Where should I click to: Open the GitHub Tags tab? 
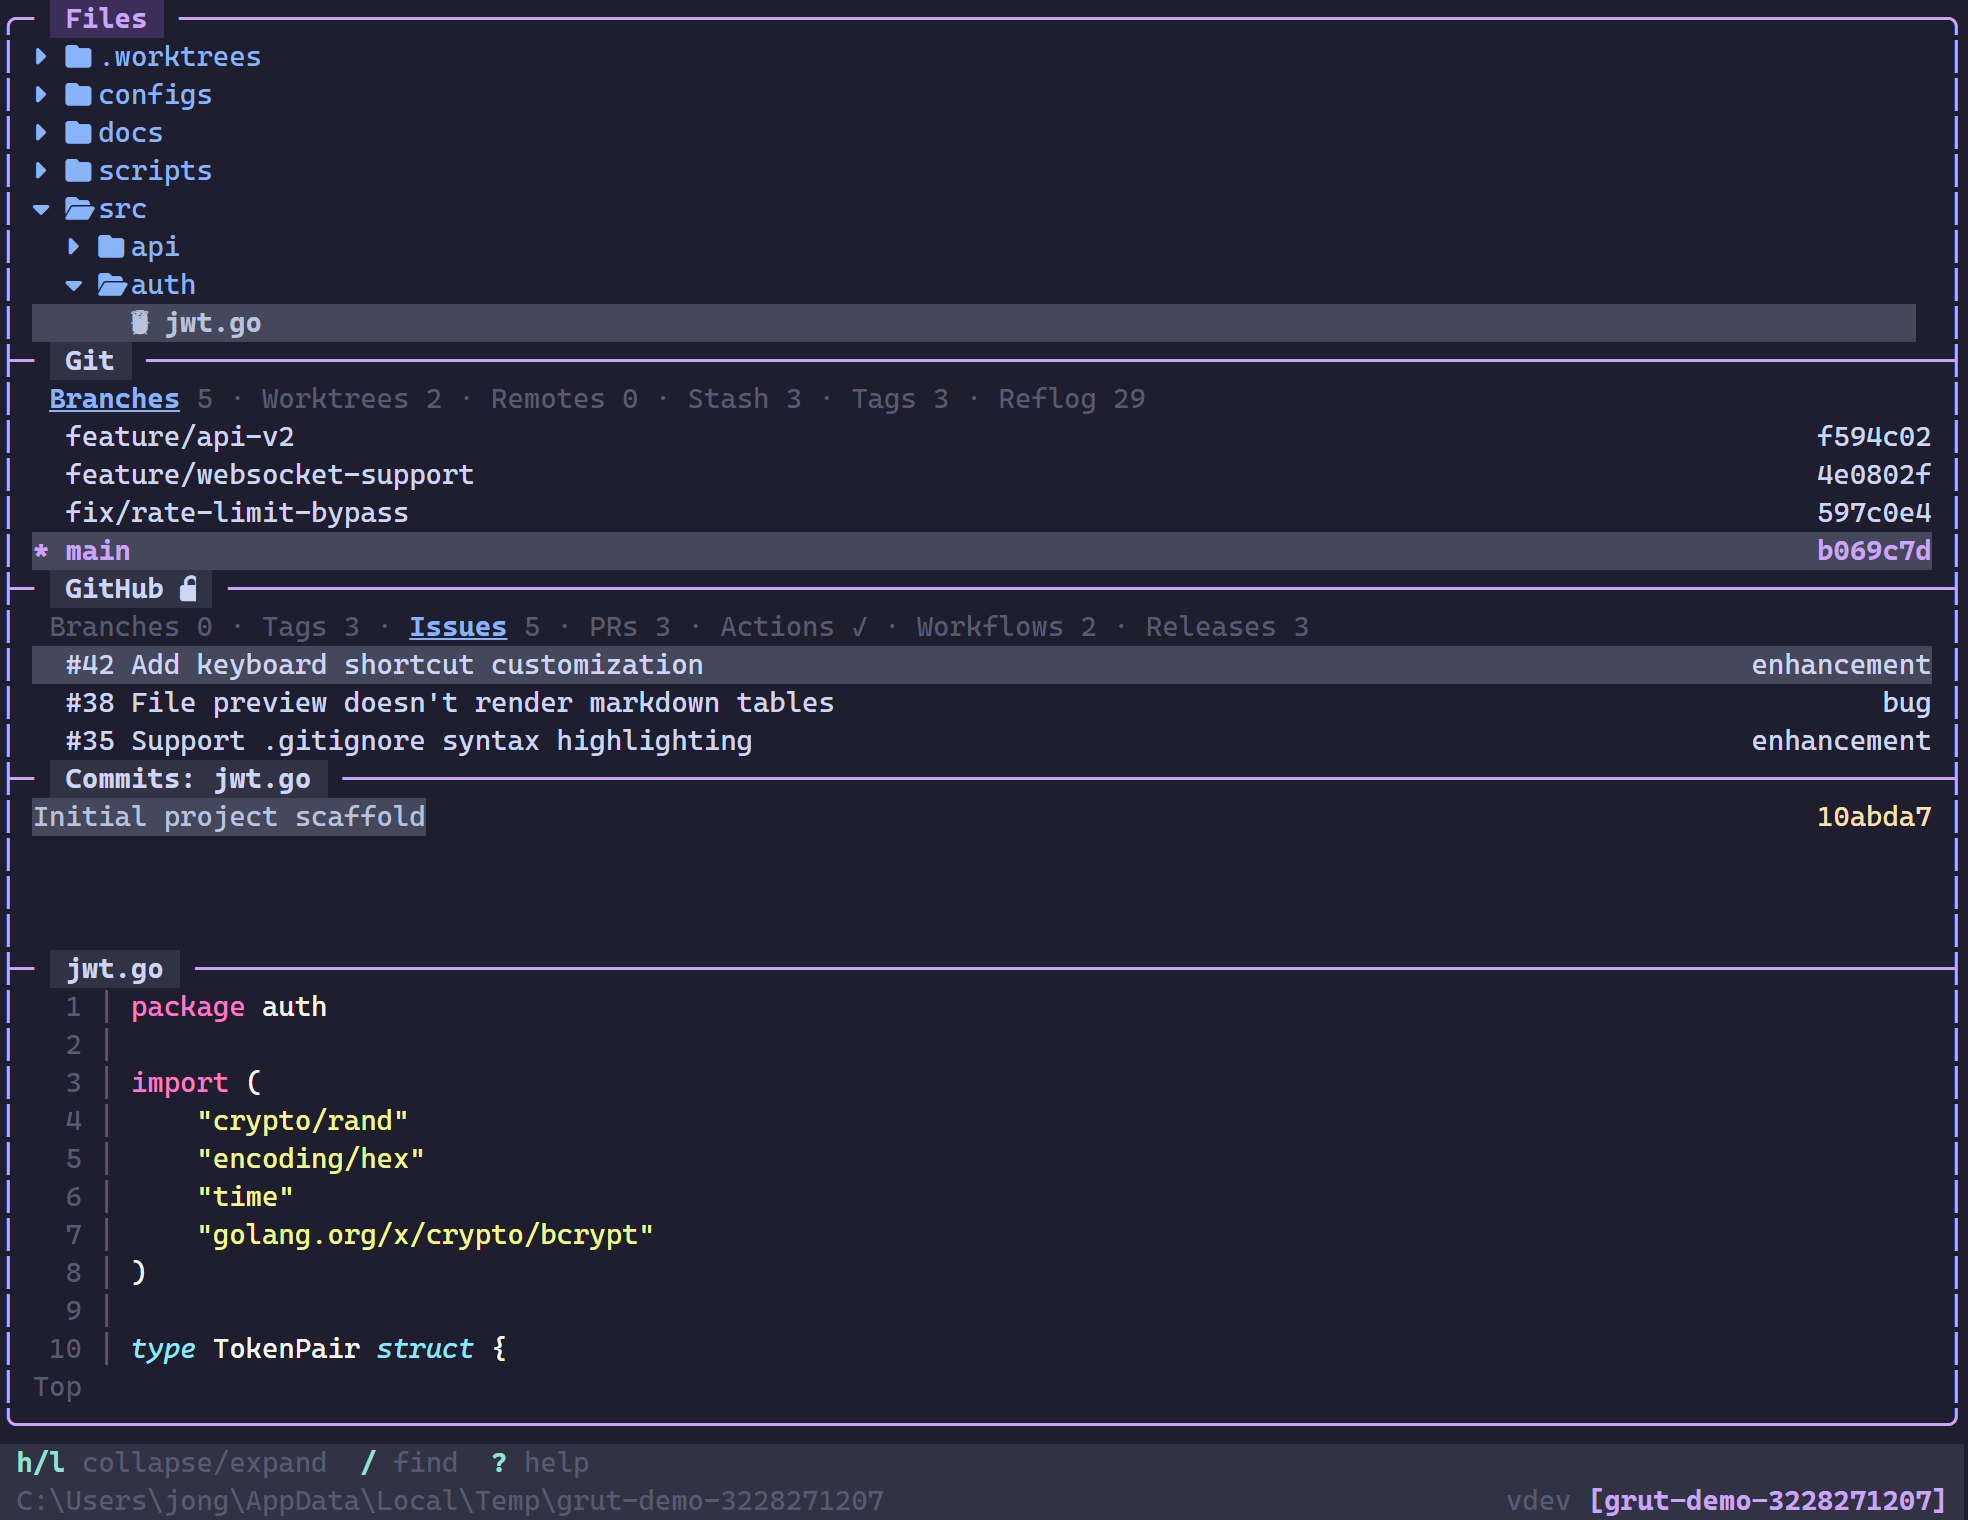tap(310, 627)
